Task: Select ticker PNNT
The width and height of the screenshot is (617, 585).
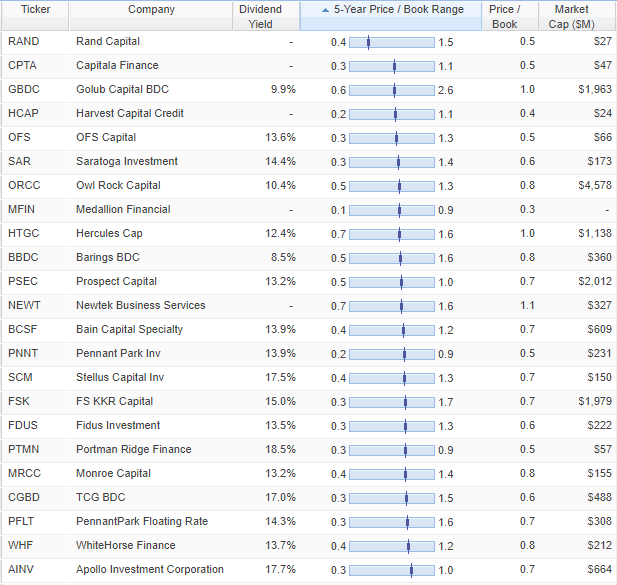Action: 23,353
